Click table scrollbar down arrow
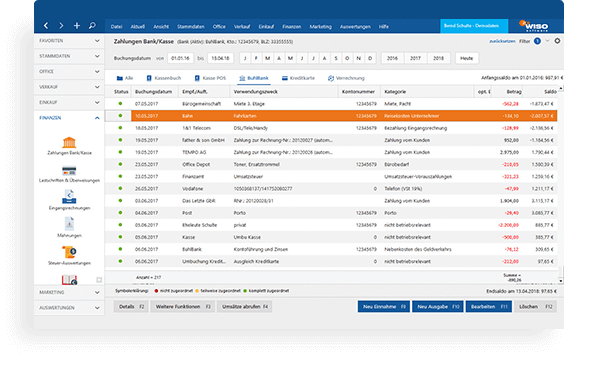Image resolution: width=600 pixels, height=392 pixels. [x=561, y=281]
